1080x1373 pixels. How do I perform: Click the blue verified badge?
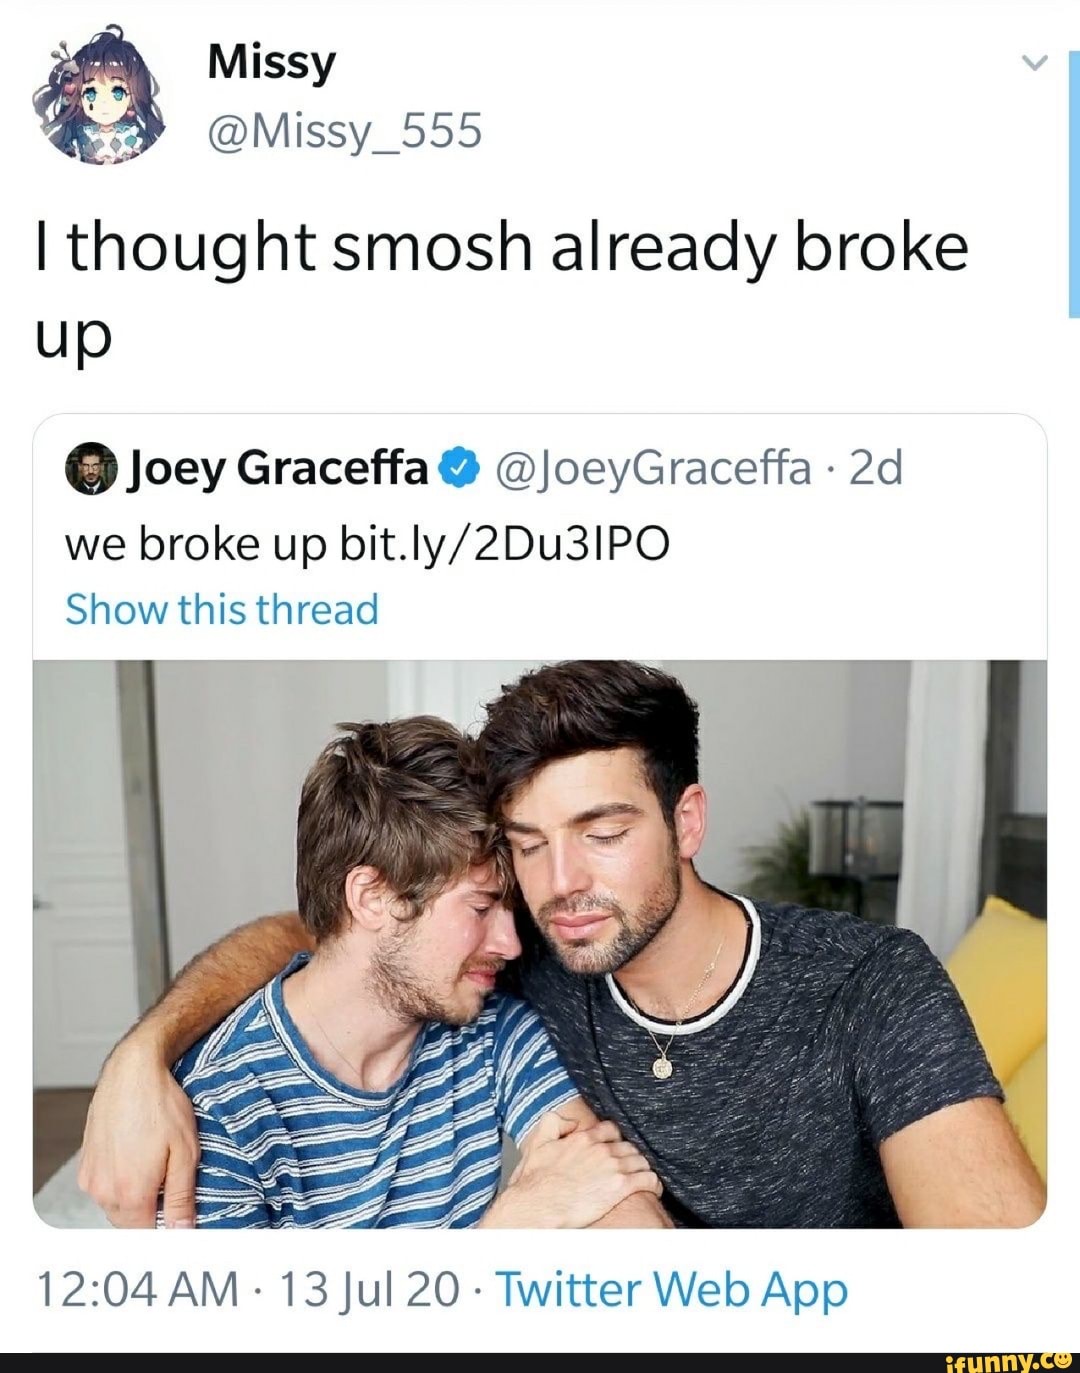(458, 467)
